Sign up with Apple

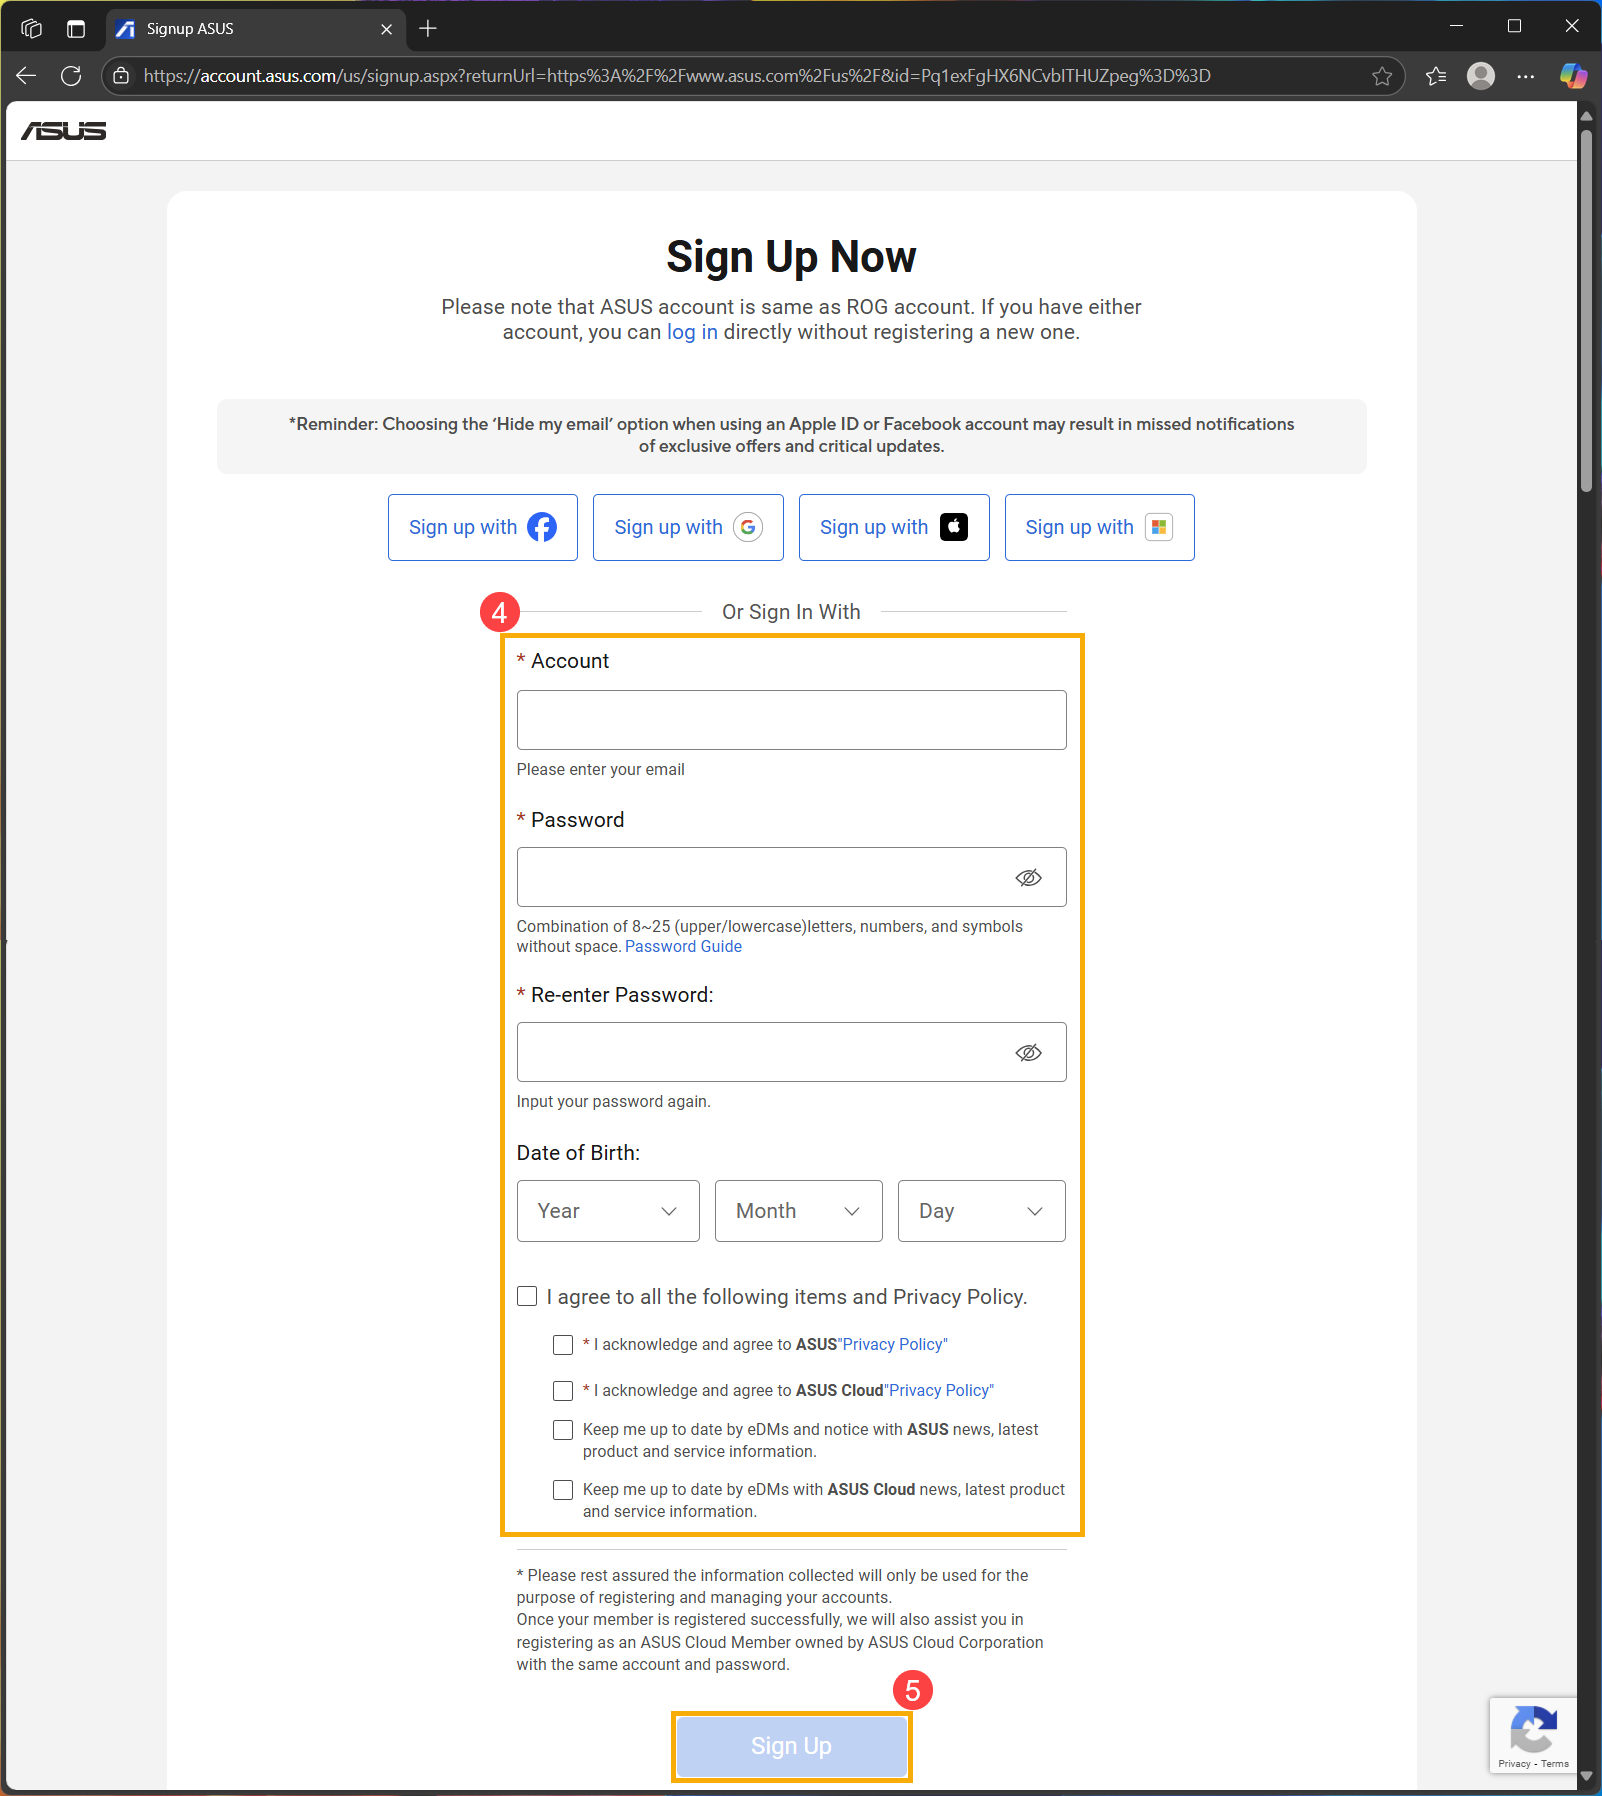pyautogui.click(x=894, y=527)
